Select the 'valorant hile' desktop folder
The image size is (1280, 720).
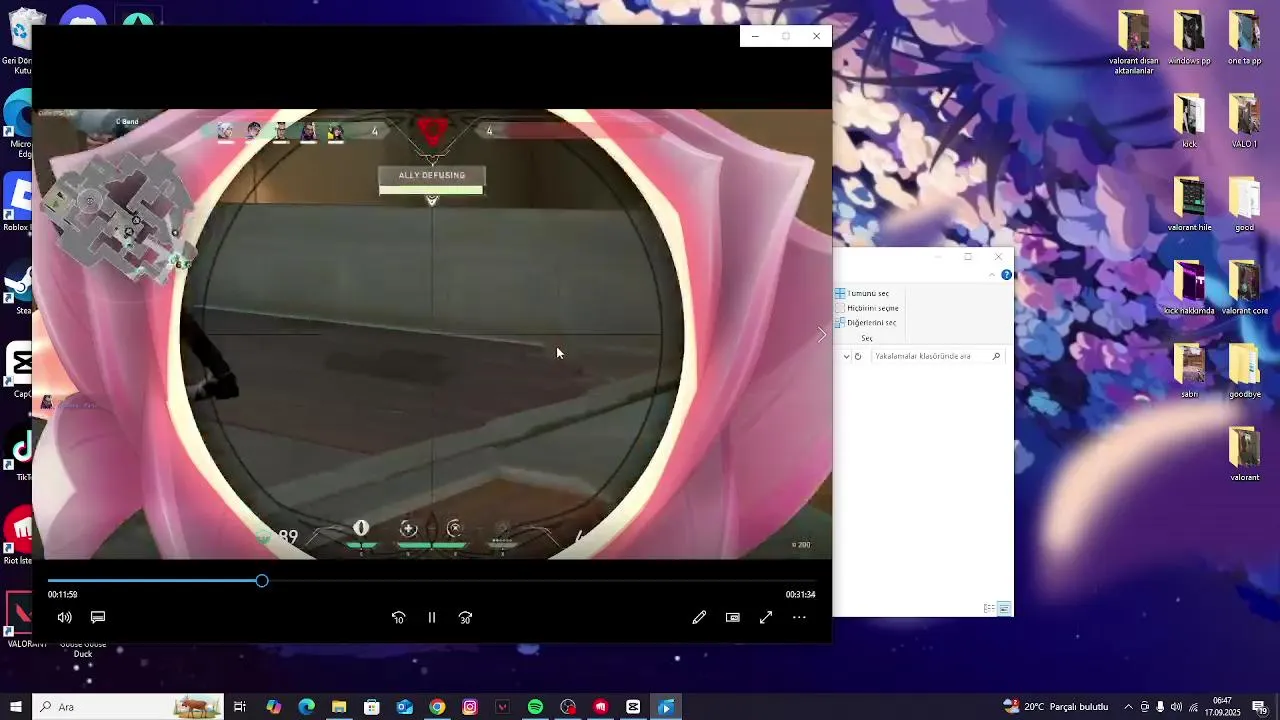(x=1189, y=204)
